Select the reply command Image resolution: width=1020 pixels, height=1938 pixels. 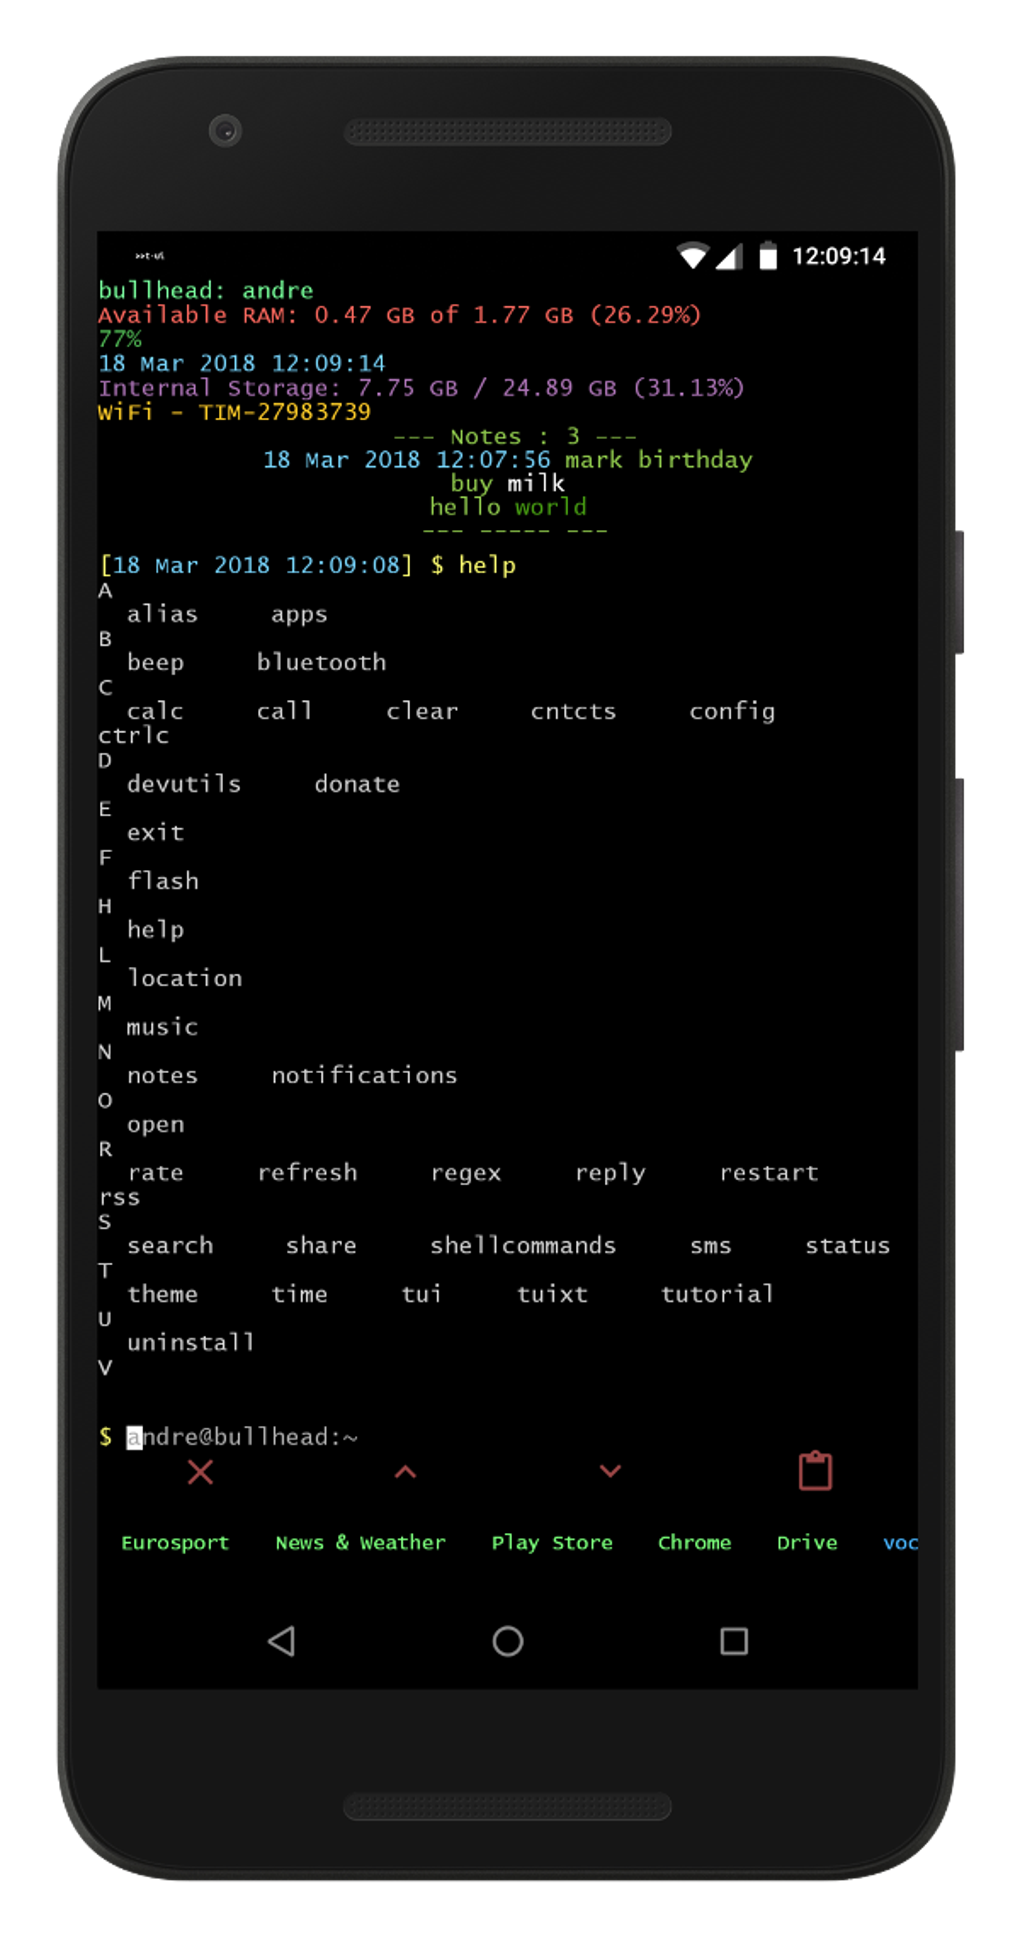pos(610,1173)
